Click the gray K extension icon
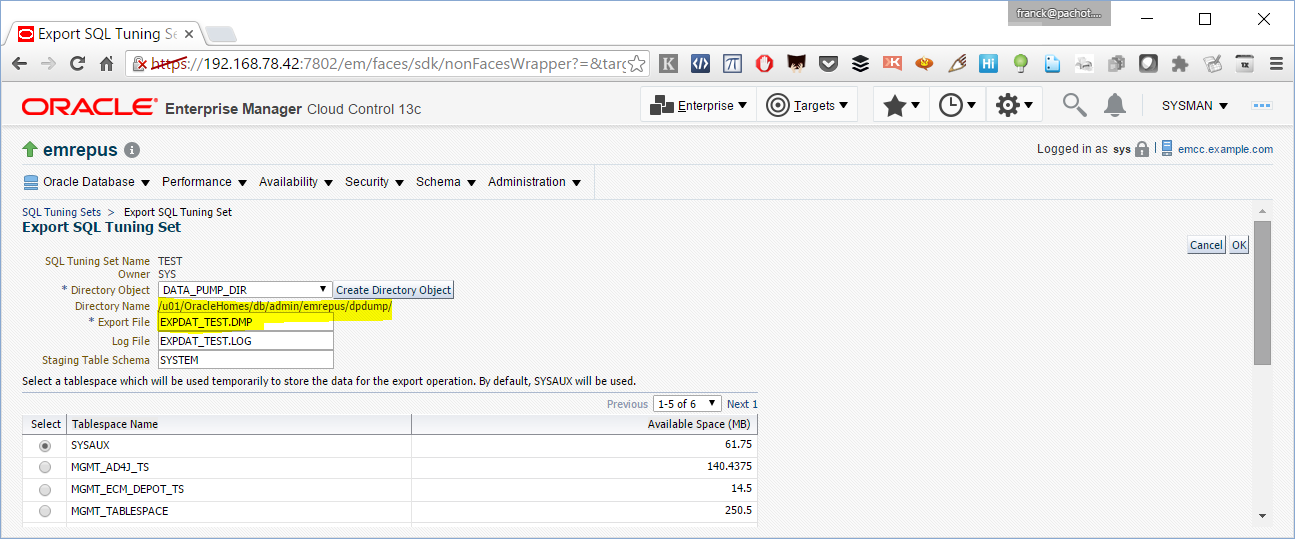This screenshot has height=539, width=1295. click(669, 63)
